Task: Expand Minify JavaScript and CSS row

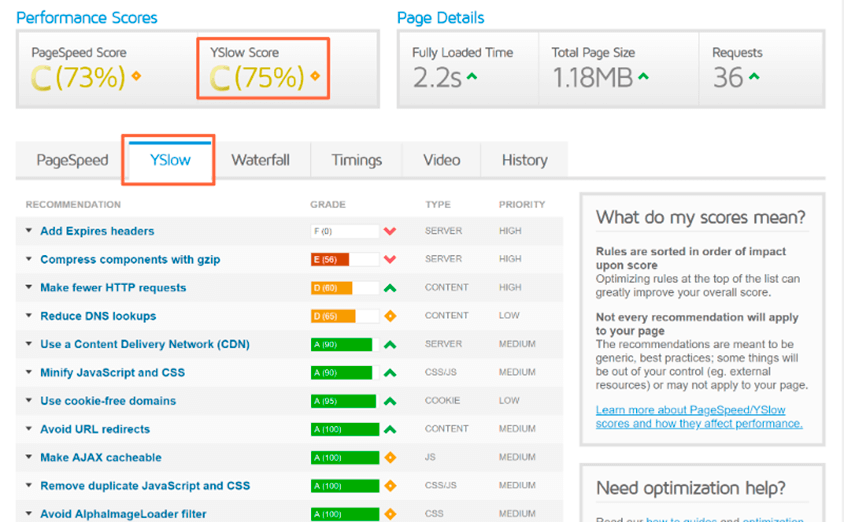Action: coord(29,372)
